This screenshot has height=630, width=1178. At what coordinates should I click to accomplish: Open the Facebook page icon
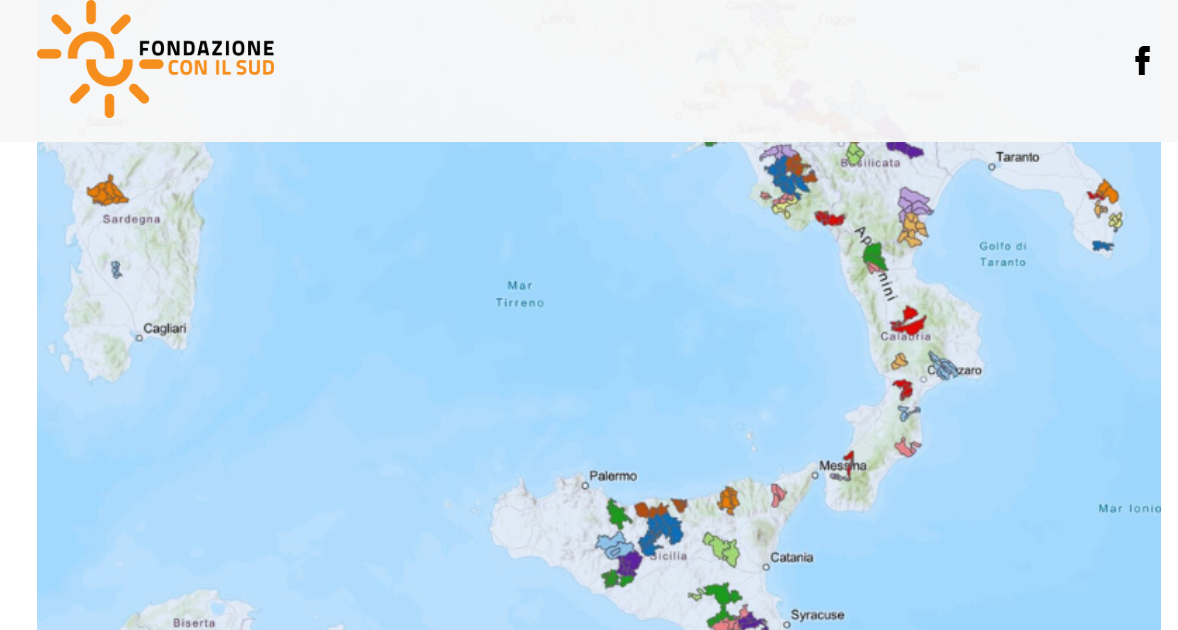[x=1141, y=61]
